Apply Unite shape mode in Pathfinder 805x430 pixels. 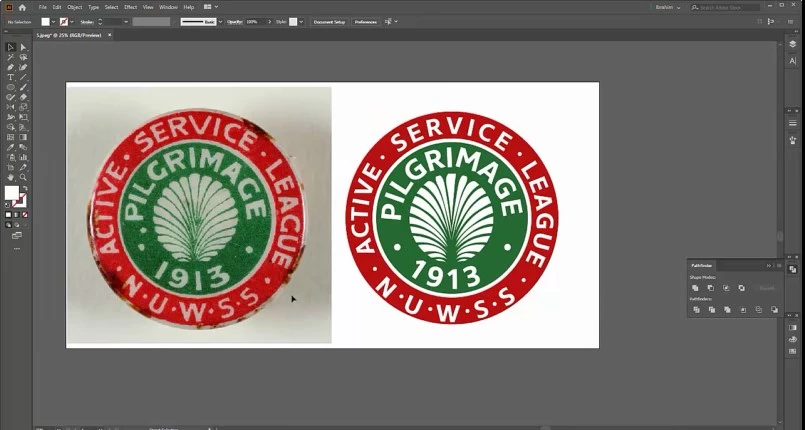695,288
